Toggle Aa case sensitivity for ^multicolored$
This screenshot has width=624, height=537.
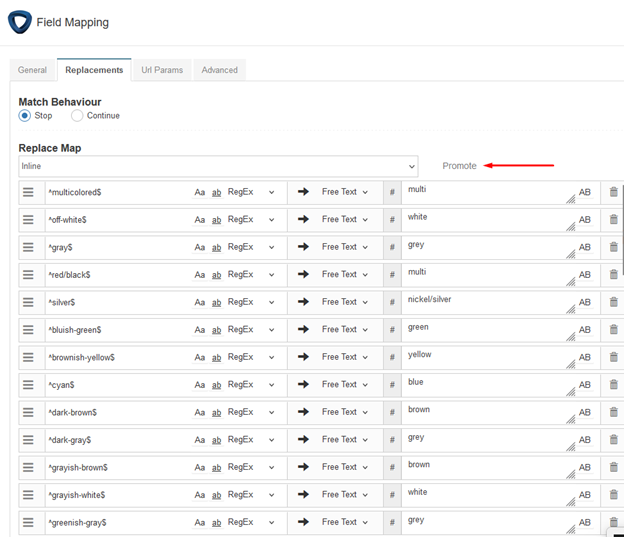coord(200,192)
